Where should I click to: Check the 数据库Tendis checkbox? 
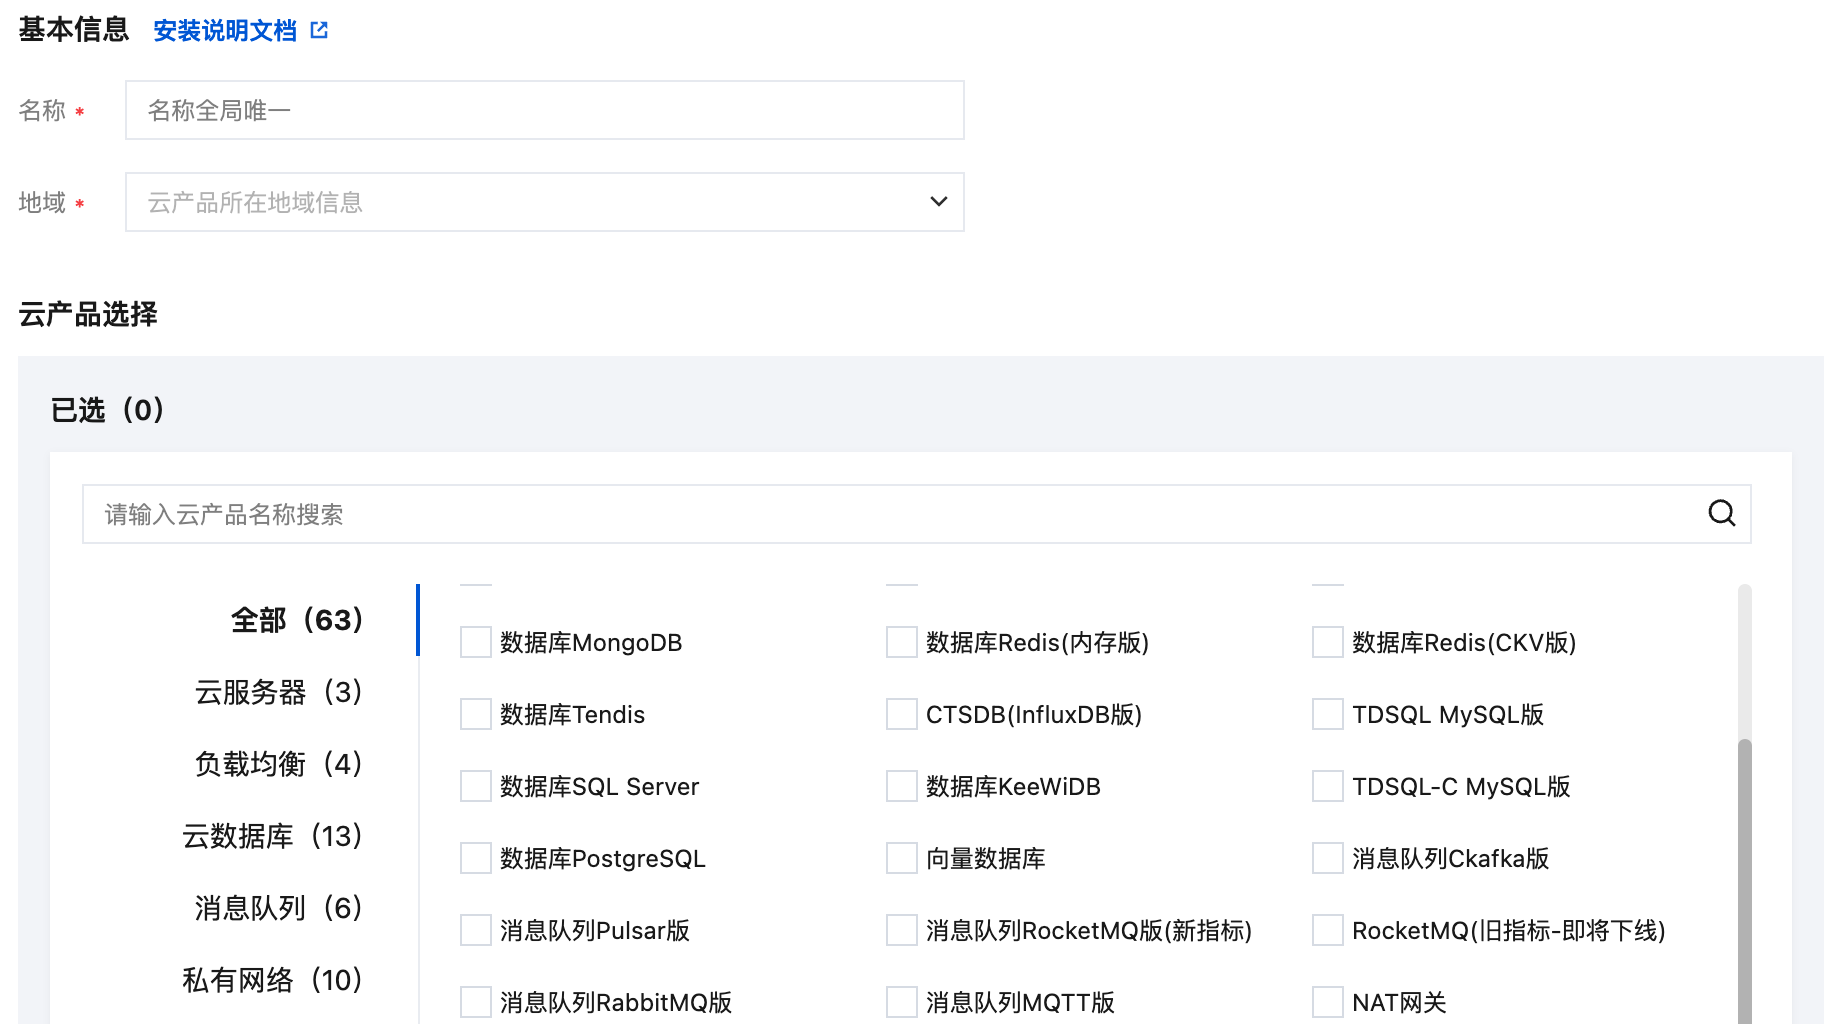tap(476, 714)
